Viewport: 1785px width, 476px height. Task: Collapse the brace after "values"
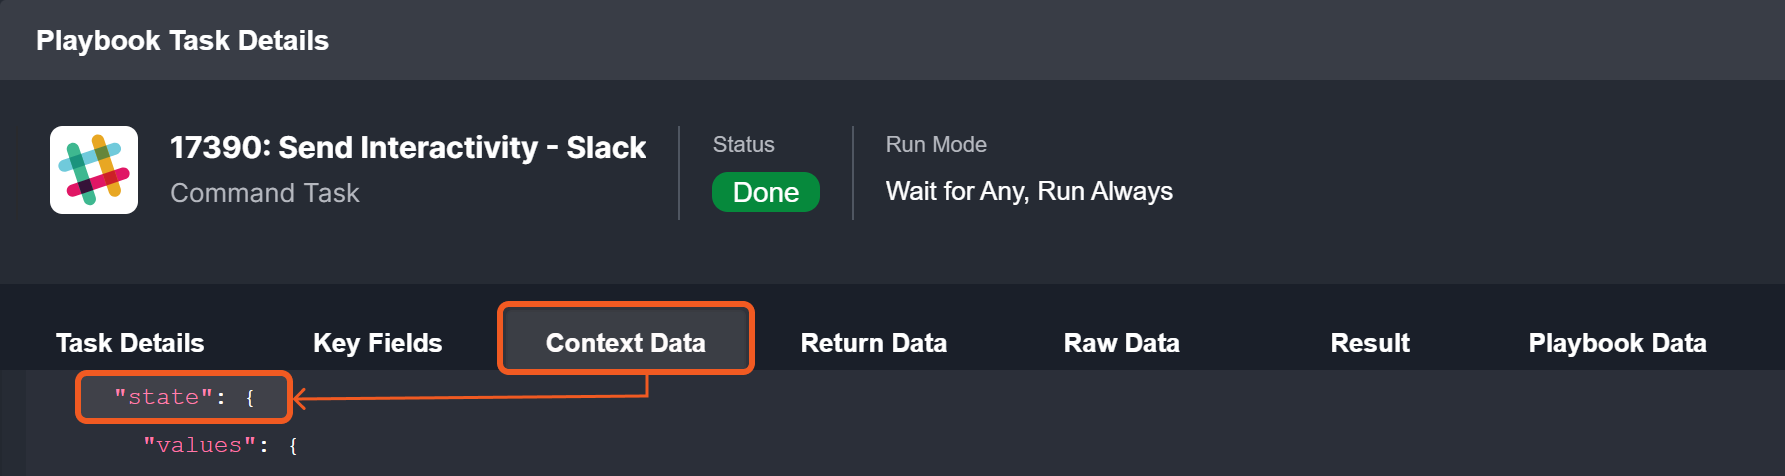(x=293, y=446)
